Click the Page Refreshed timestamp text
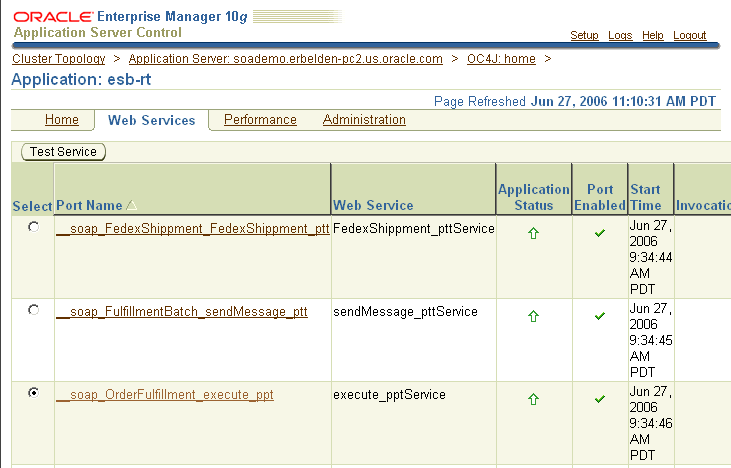 [x=574, y=102]
